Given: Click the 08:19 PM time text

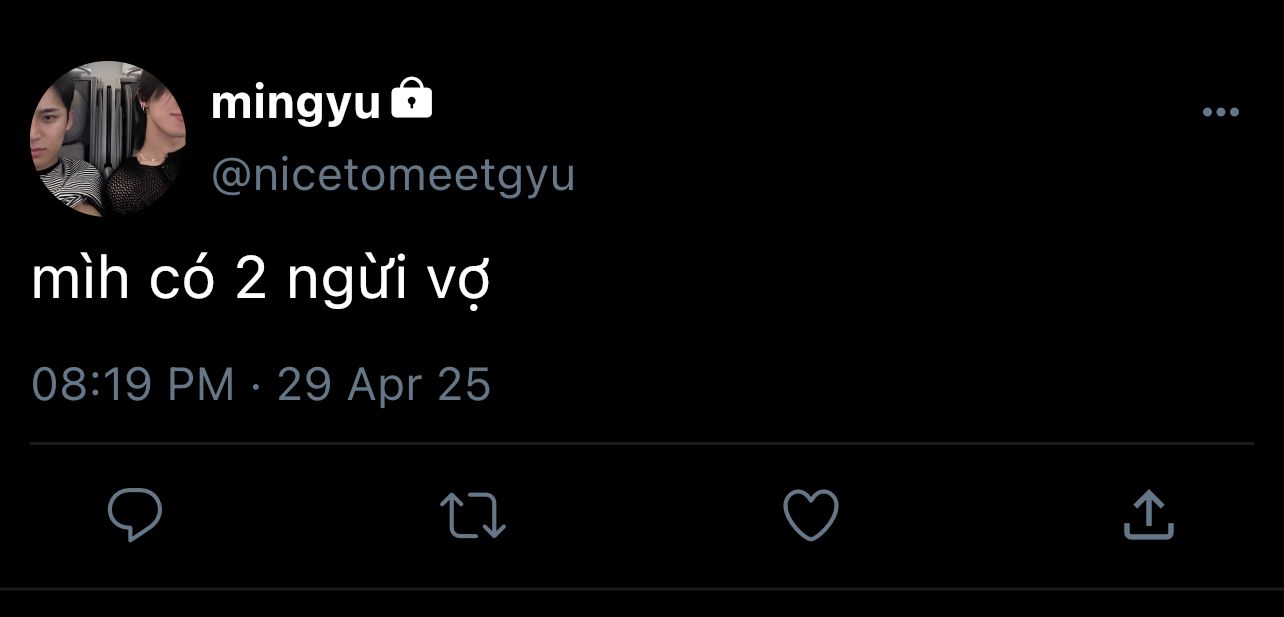Looking at the screenshot, I should pyautogui.click(x=133, y=385).
